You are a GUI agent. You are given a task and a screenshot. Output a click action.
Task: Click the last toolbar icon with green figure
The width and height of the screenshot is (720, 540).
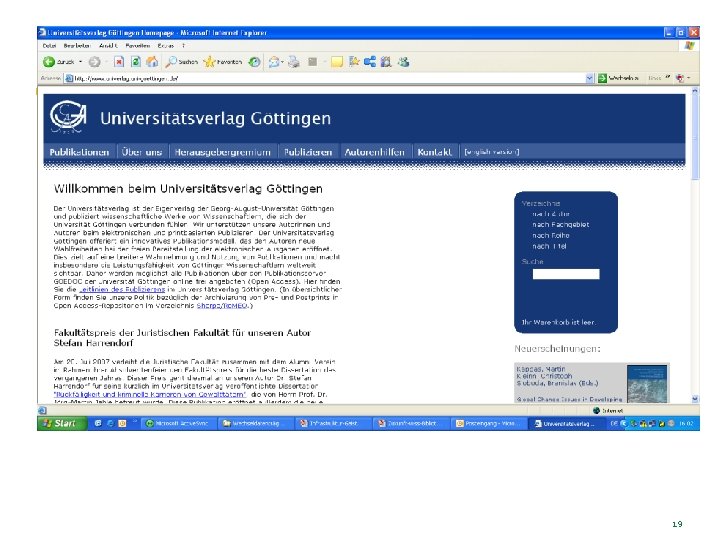point(404,62)
